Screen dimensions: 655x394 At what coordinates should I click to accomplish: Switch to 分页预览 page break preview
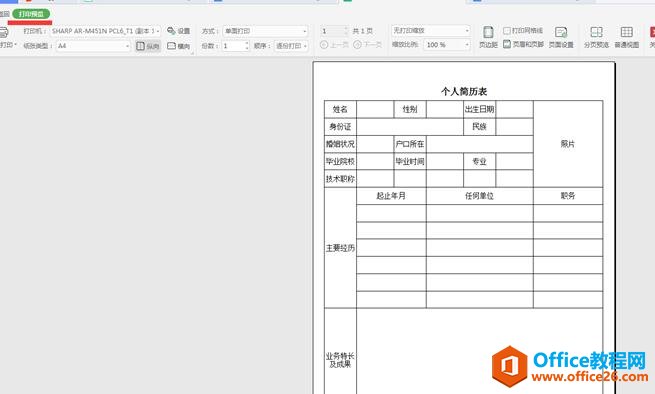(x=597, y=37)
